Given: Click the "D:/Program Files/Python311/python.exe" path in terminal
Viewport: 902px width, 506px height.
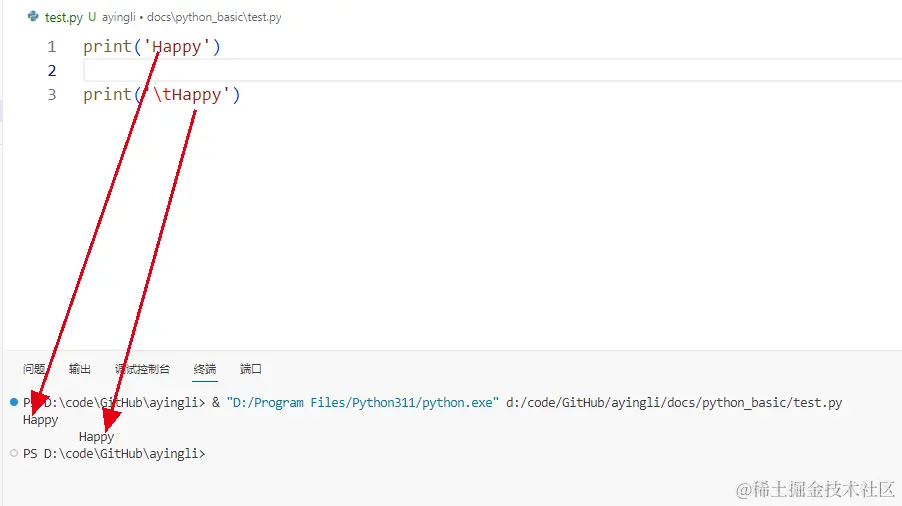Looking at the screenshot, I should 362,402.
